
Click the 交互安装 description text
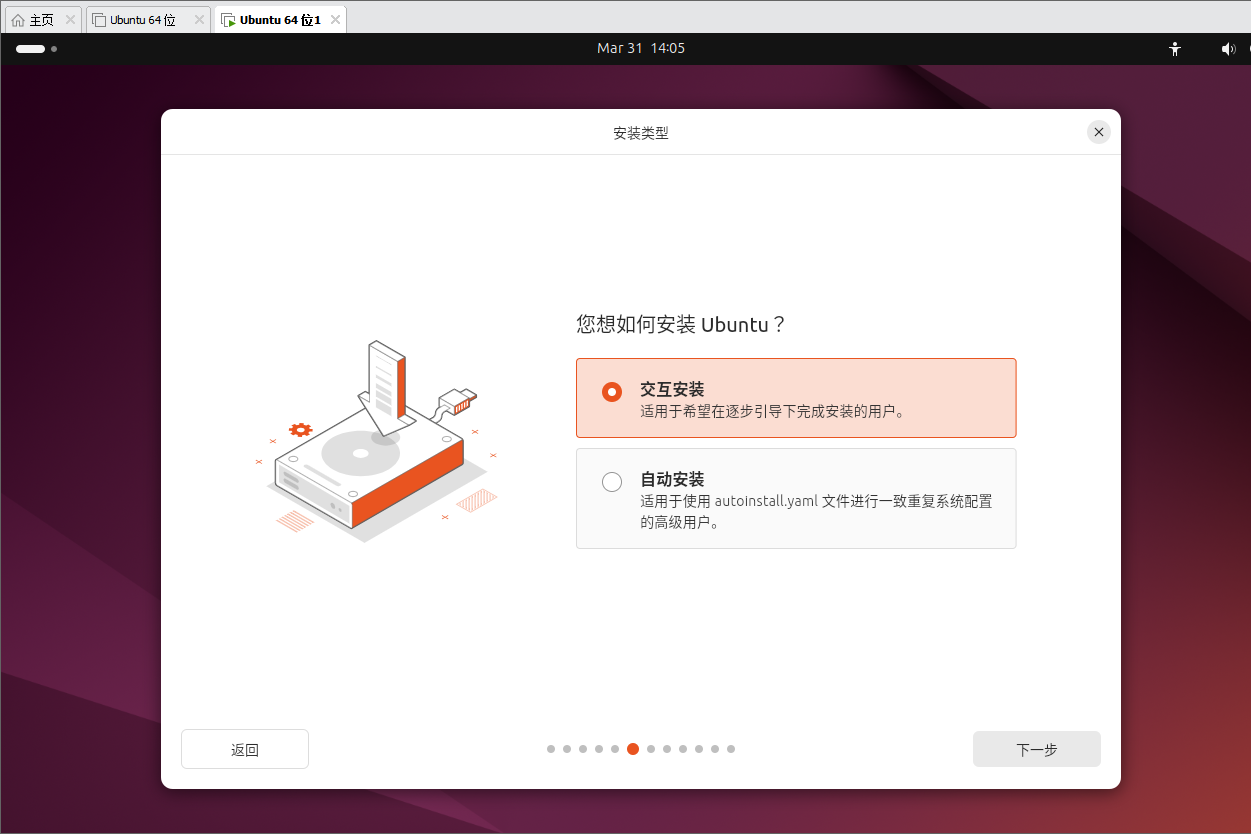tap(772, 411)
